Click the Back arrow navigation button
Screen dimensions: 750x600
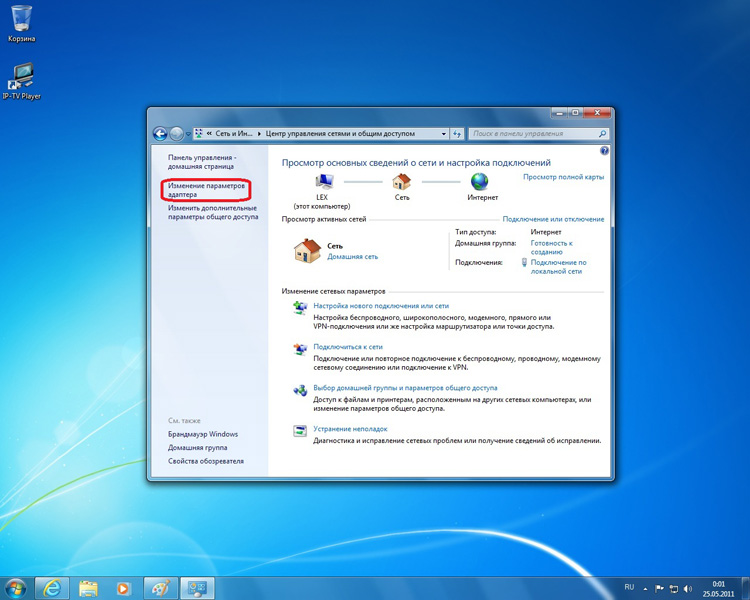pyautogui.click(x=160, y=134)
